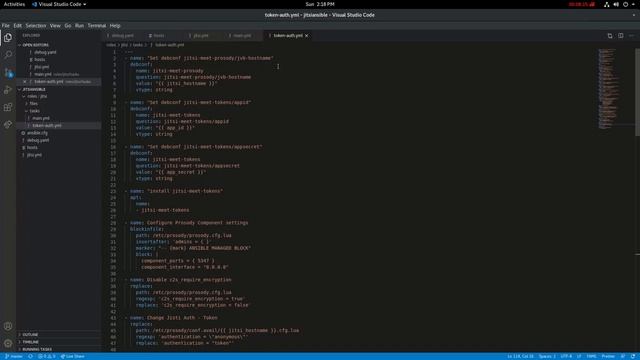
Task: Open the Source Control view
Action: (x=8, y=73)
